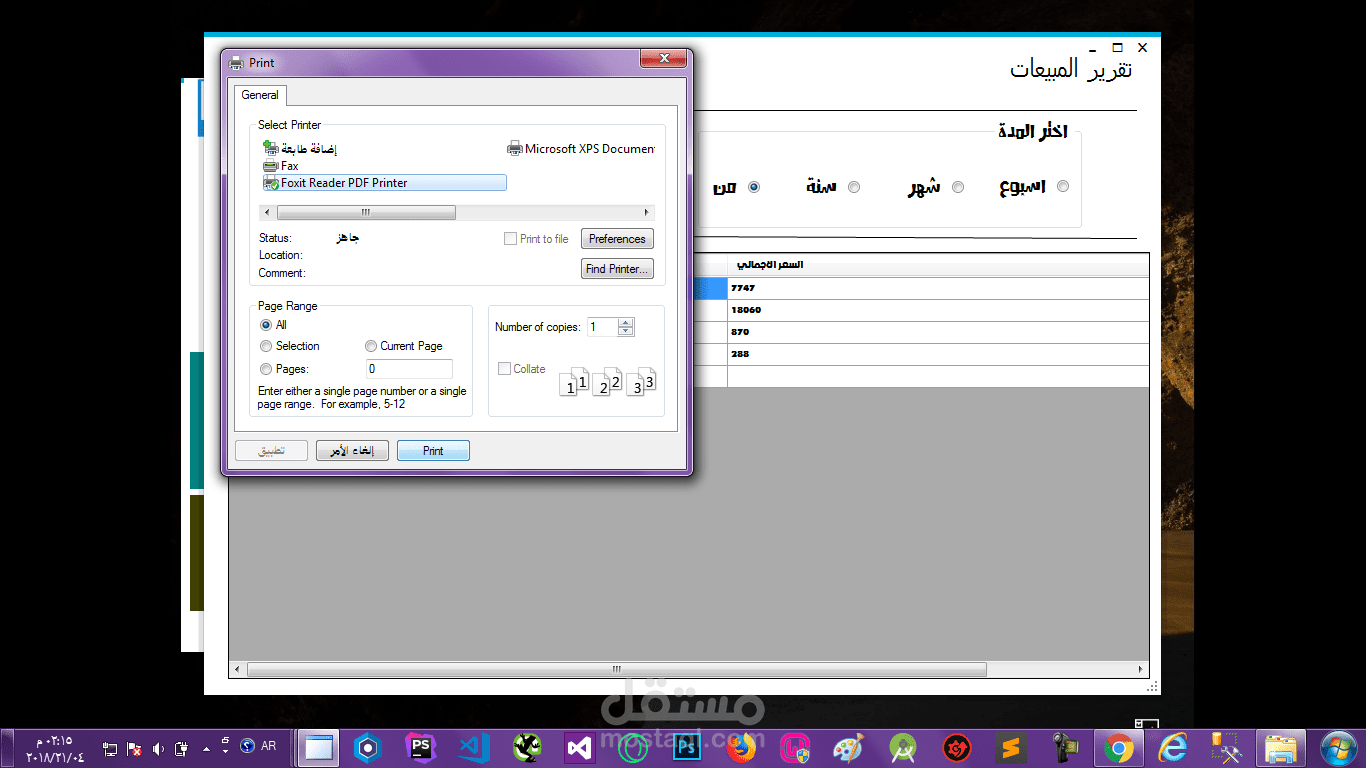Launch Internet Explorer from the taskbar
The image size is (1366, 768).
1171,748
